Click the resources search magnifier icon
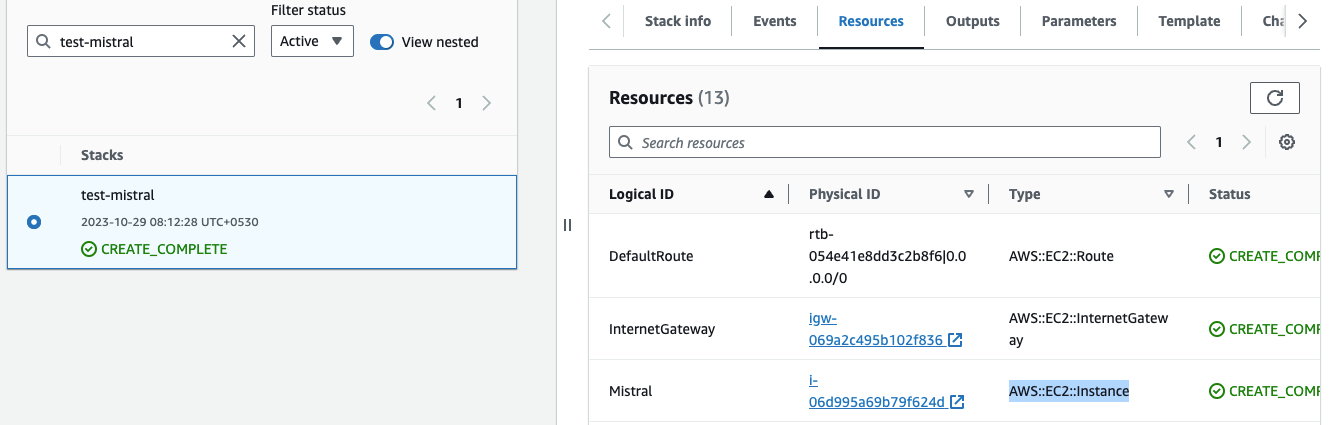 [626, 143]
